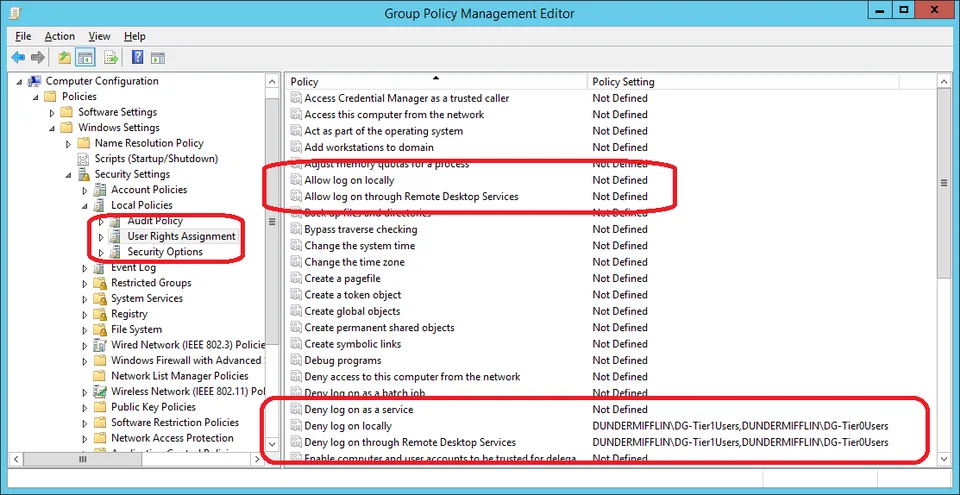Collapse the Windows Settings node

[x=52, y=128]
